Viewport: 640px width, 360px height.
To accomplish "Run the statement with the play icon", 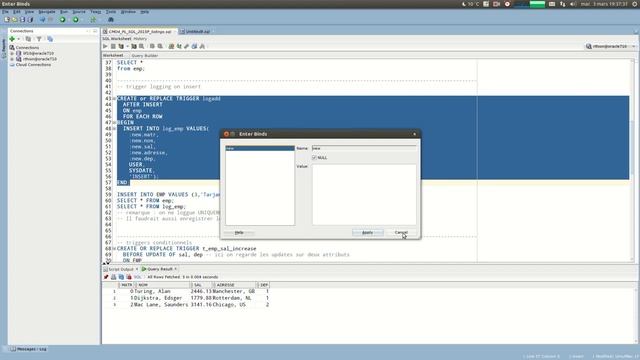I will pos(105,47).
